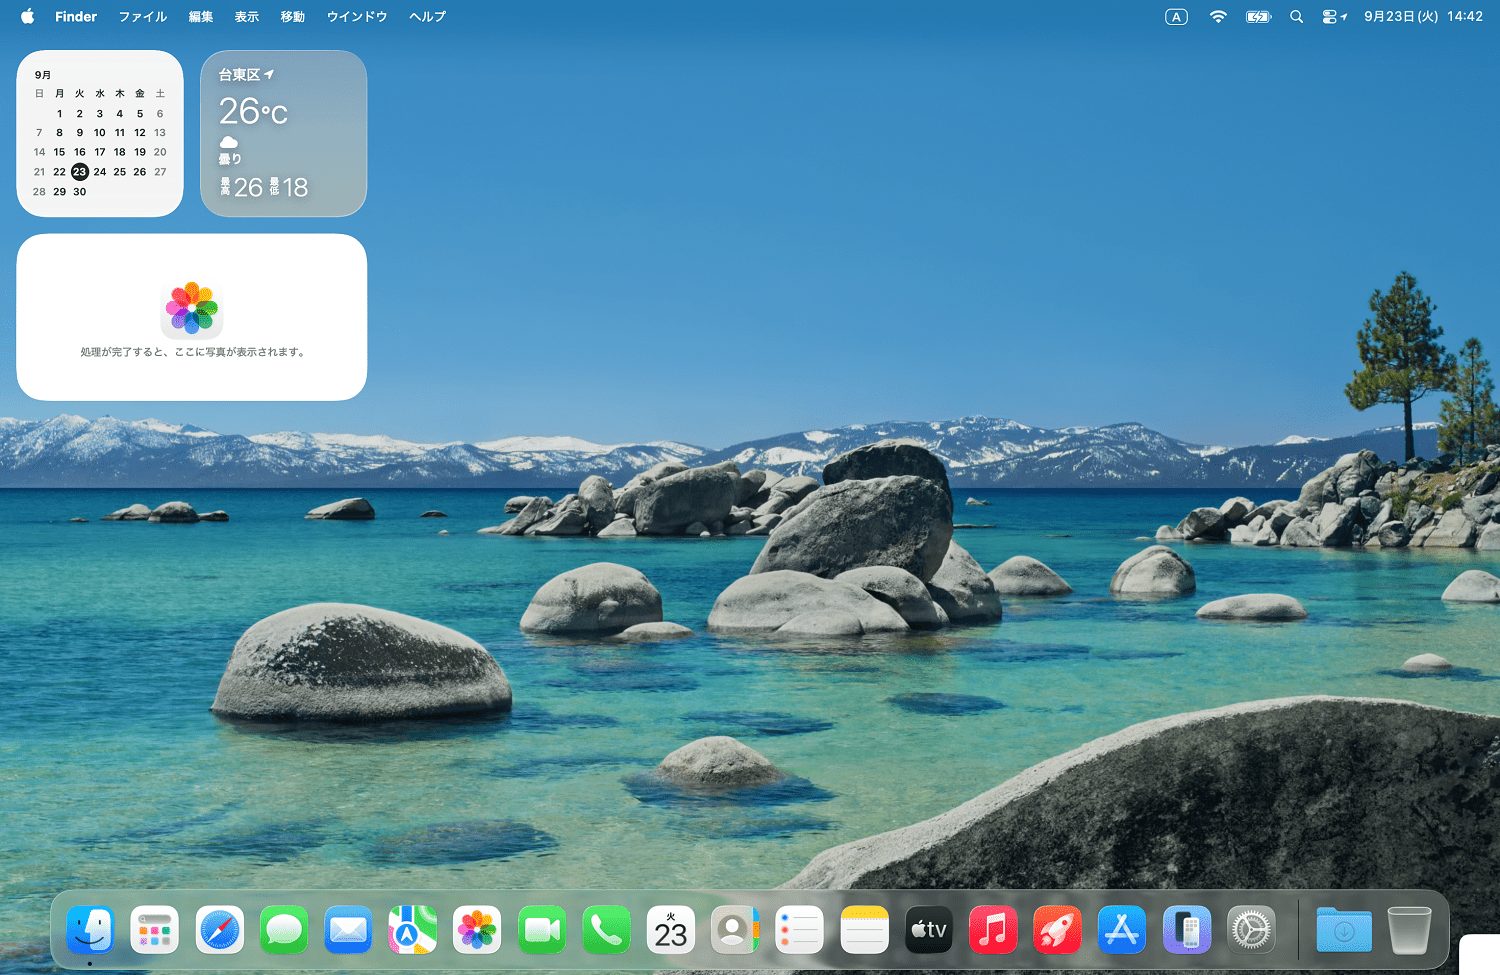Click the 台東区 weather widget
Screen dimensions: 1500x975
[283, 133]
